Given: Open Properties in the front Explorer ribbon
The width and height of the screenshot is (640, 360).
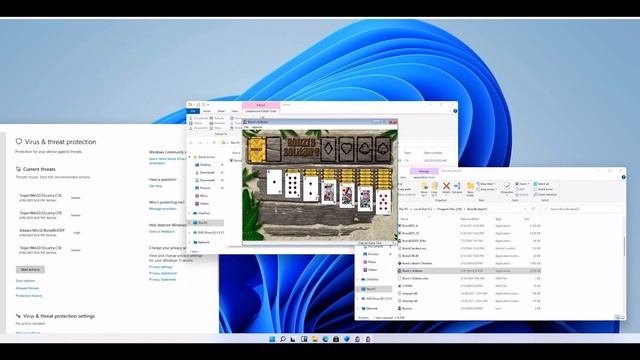Looking at the screenshot, I should coord(507,189).
